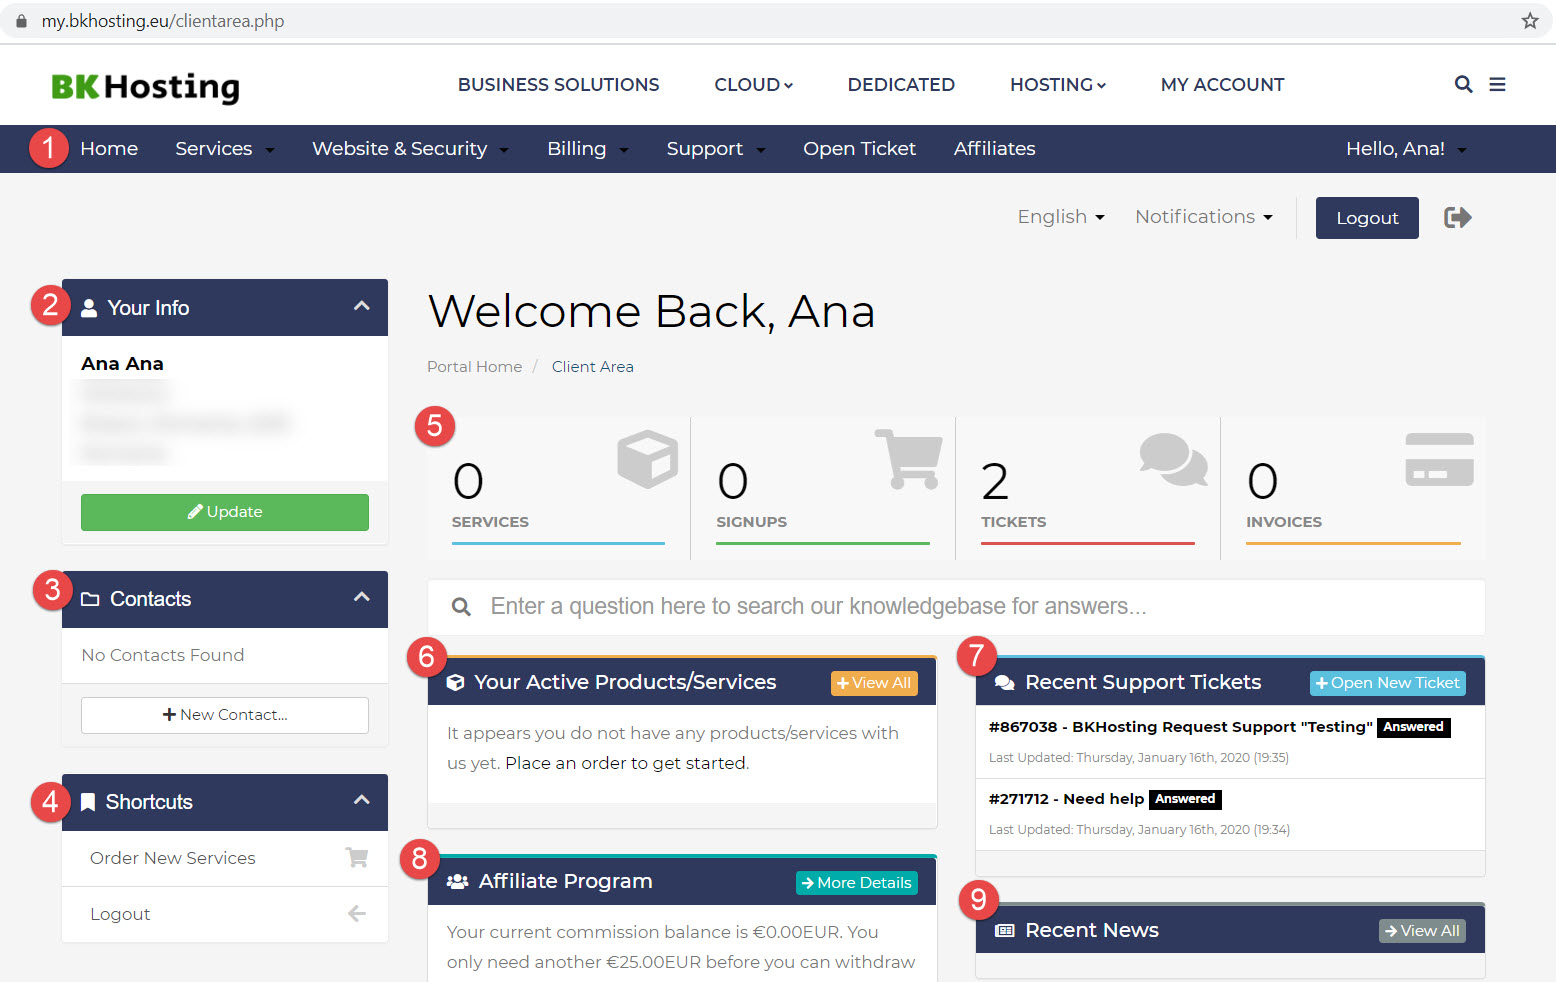Screen dimensions: 1556x982
Task: Click the bookmark icon in Shortcuts header
Action: [x=88, y=802]
